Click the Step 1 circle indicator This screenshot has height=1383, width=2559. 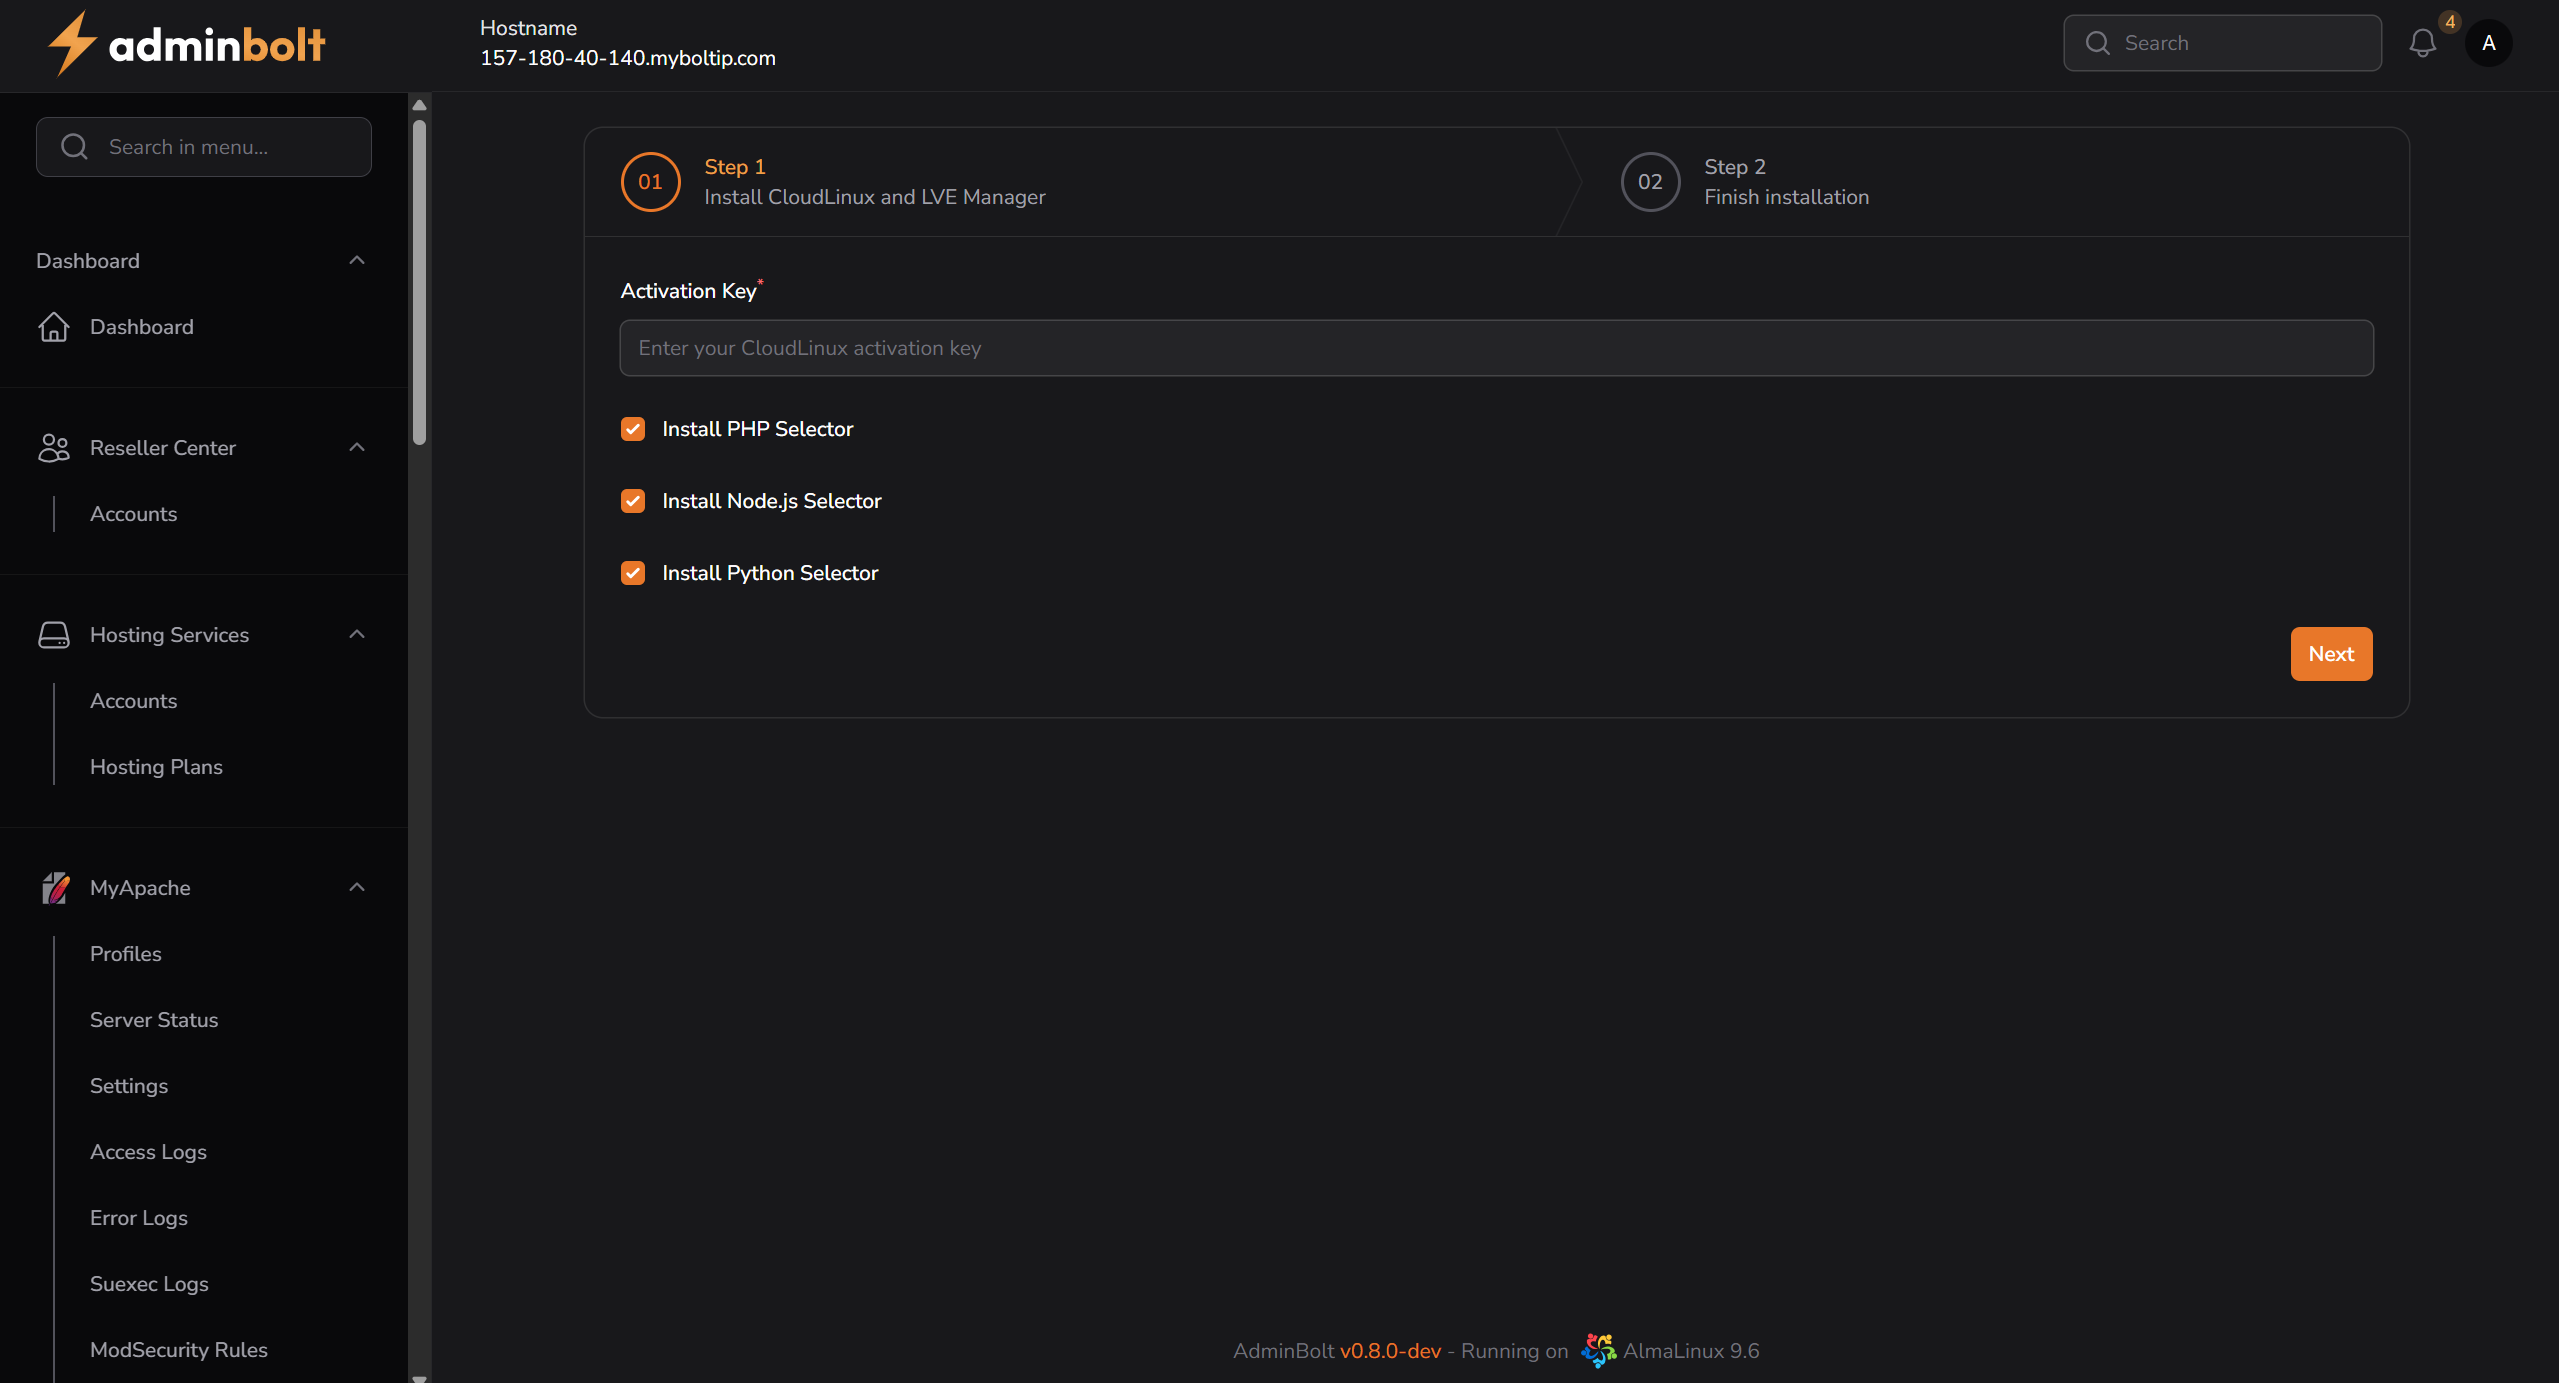click(x=650, y=182)
